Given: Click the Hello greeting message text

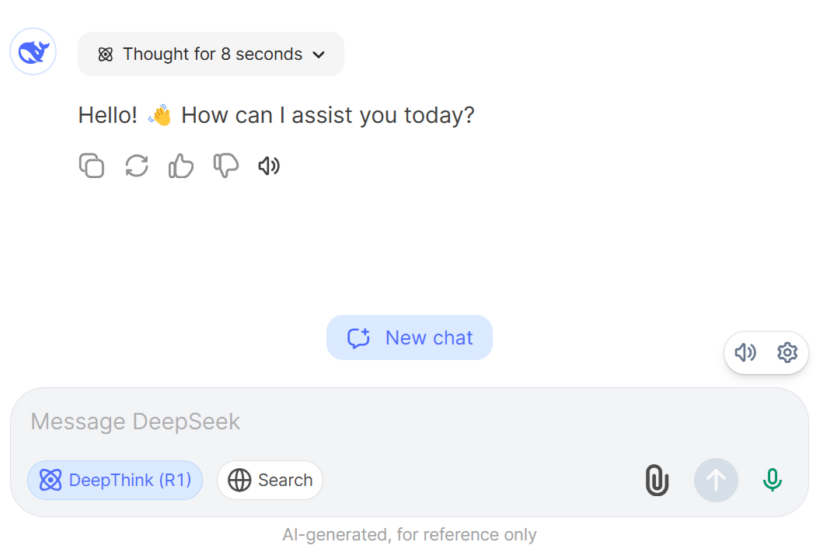Looking at the screenshot, I should 276,115.
